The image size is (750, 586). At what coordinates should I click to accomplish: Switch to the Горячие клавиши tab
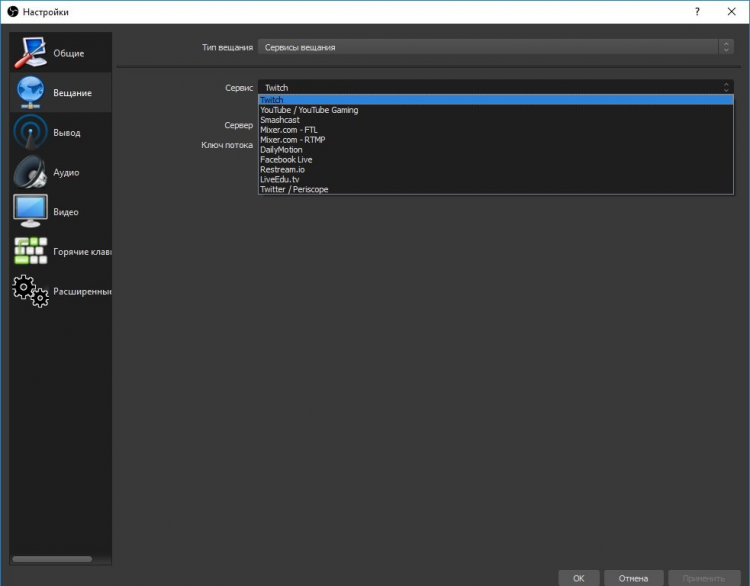(x=61, y=251)
